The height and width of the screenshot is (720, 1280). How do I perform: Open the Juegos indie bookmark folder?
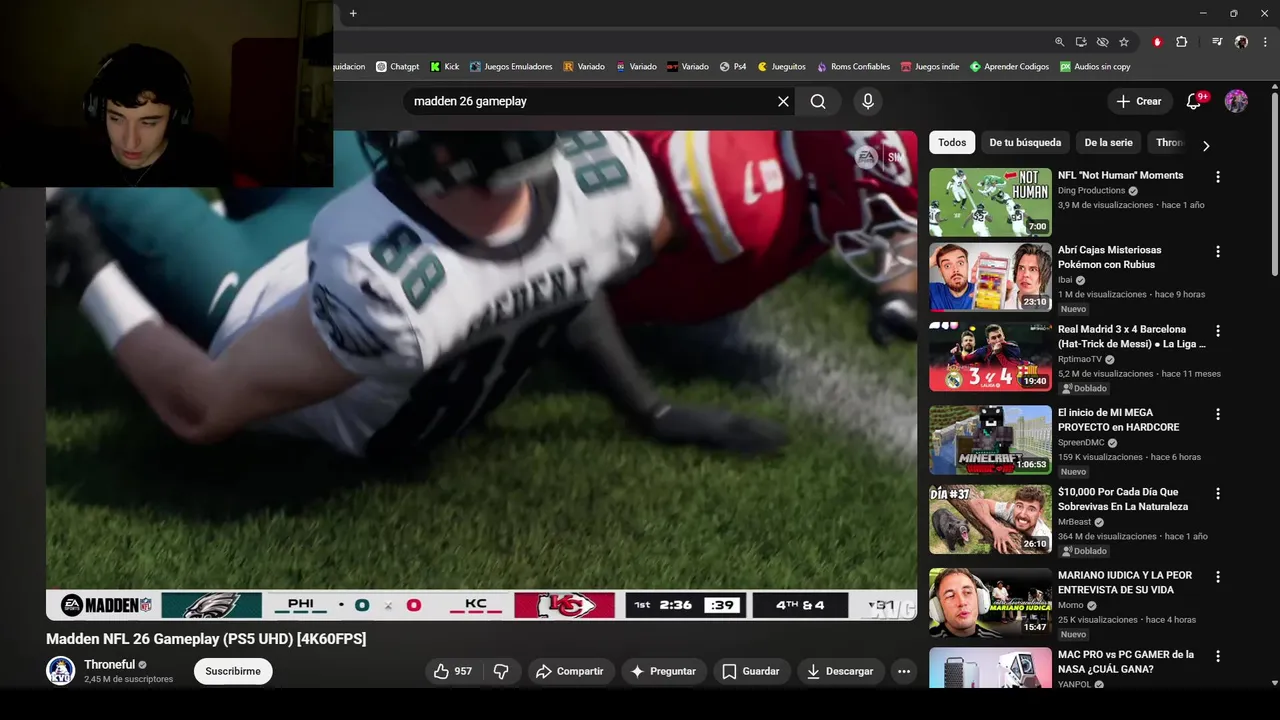point(929,67)
